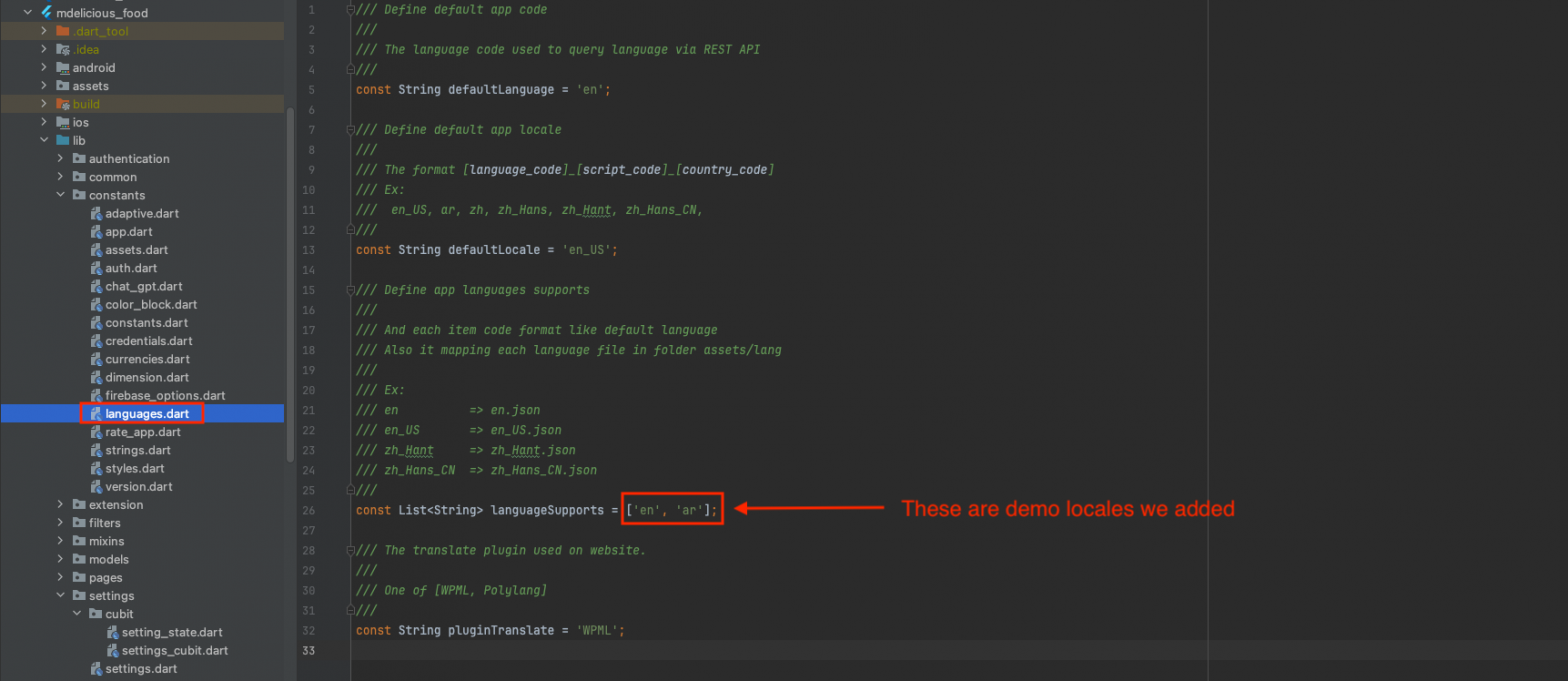Collapse the lib folder chevron
Image resolution: width=1568 pixels, height=681 pixels.
[x=44, y=141]
